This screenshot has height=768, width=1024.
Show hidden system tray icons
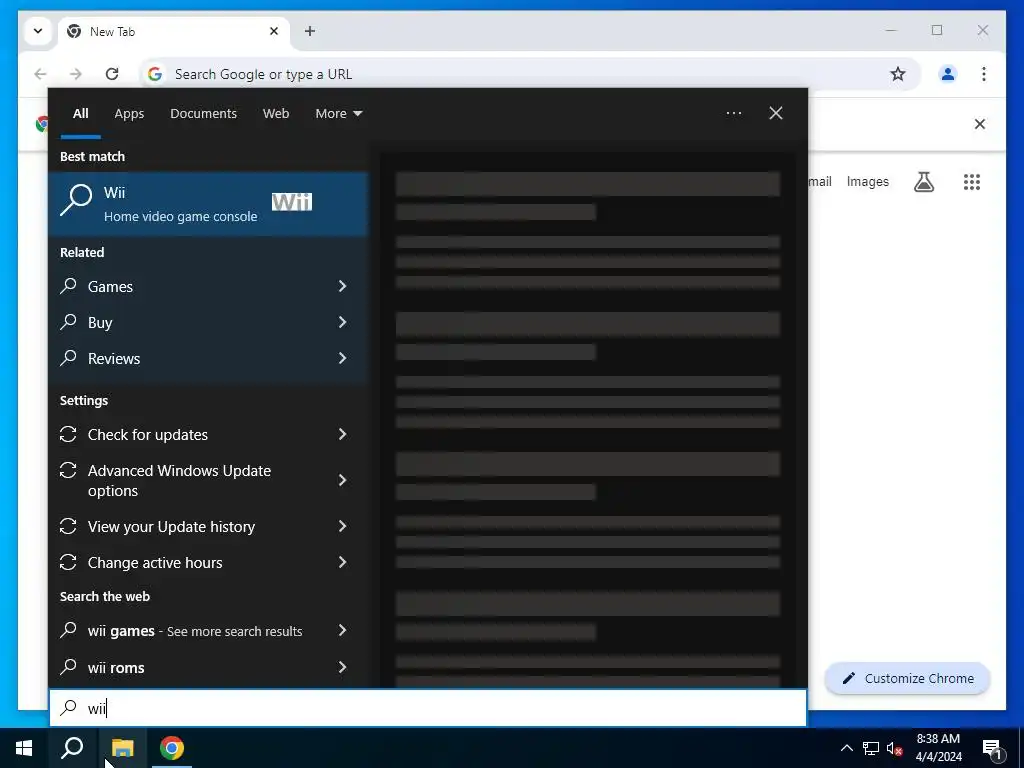point(846,748)
